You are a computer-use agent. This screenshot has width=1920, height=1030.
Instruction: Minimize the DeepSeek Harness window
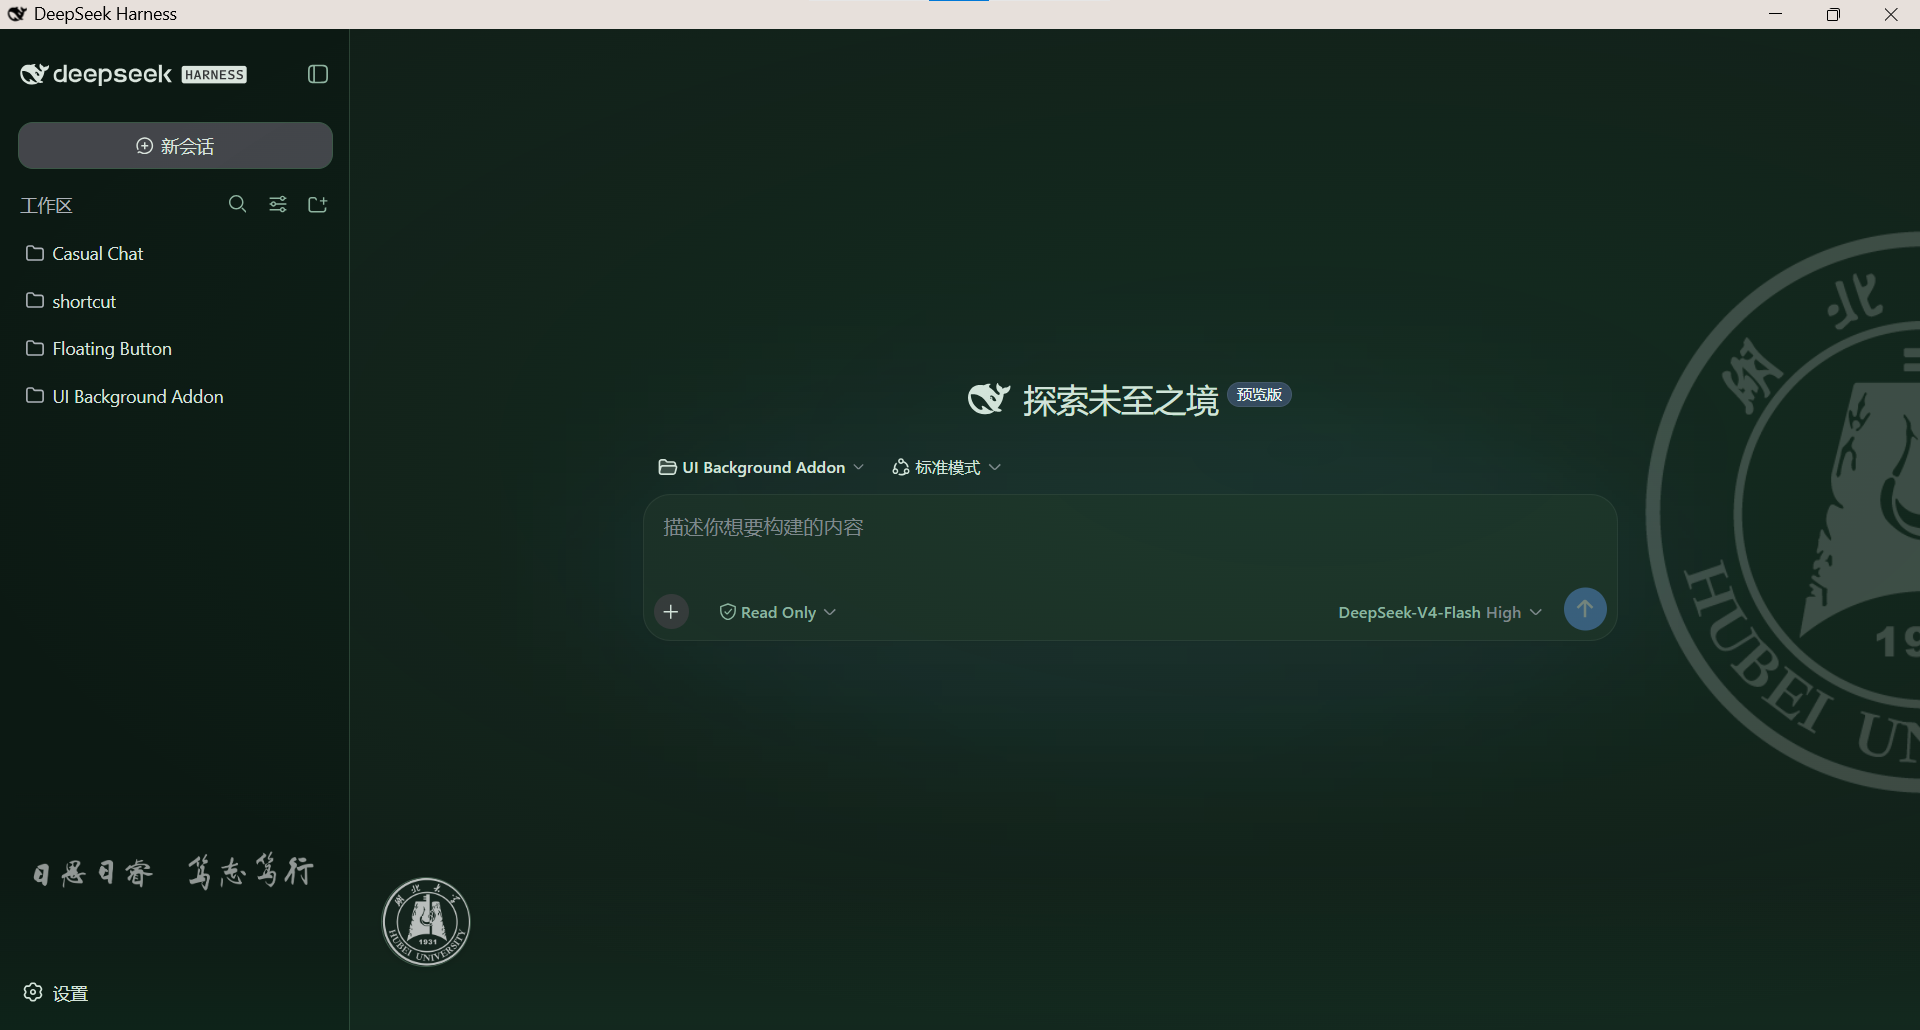(x=1776, y=14)
